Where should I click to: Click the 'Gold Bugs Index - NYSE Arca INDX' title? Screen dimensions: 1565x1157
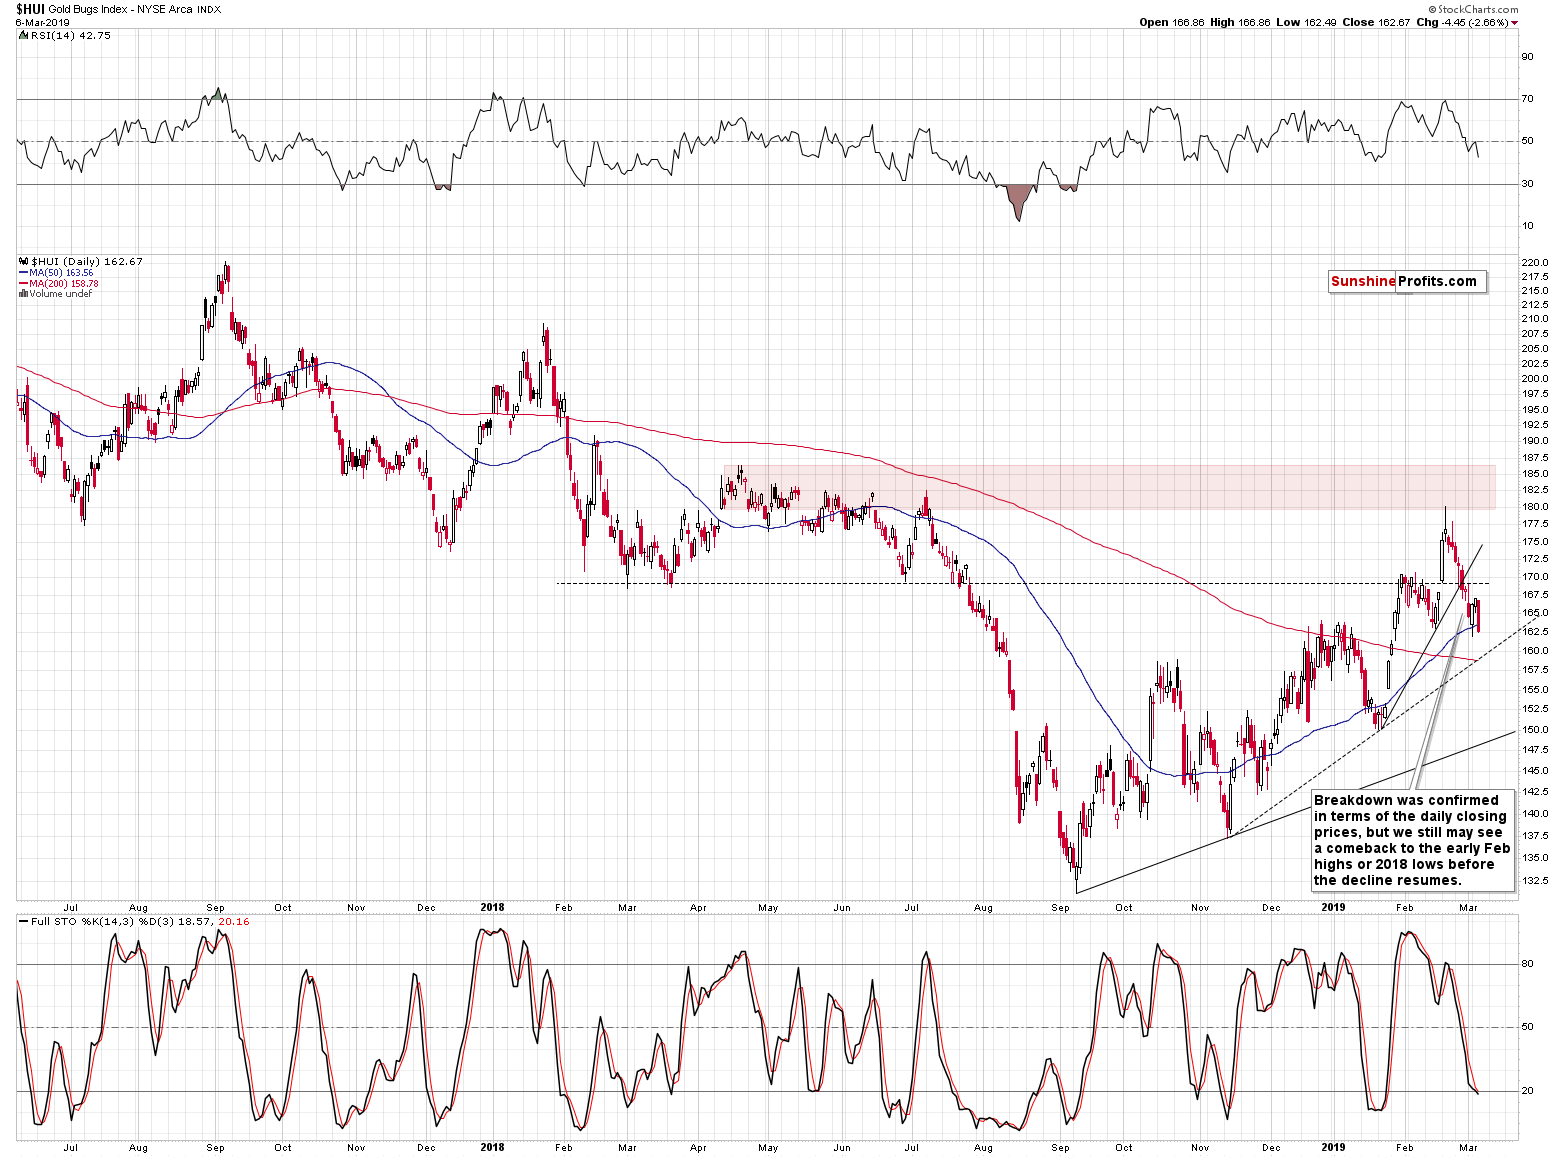(135, 9)
